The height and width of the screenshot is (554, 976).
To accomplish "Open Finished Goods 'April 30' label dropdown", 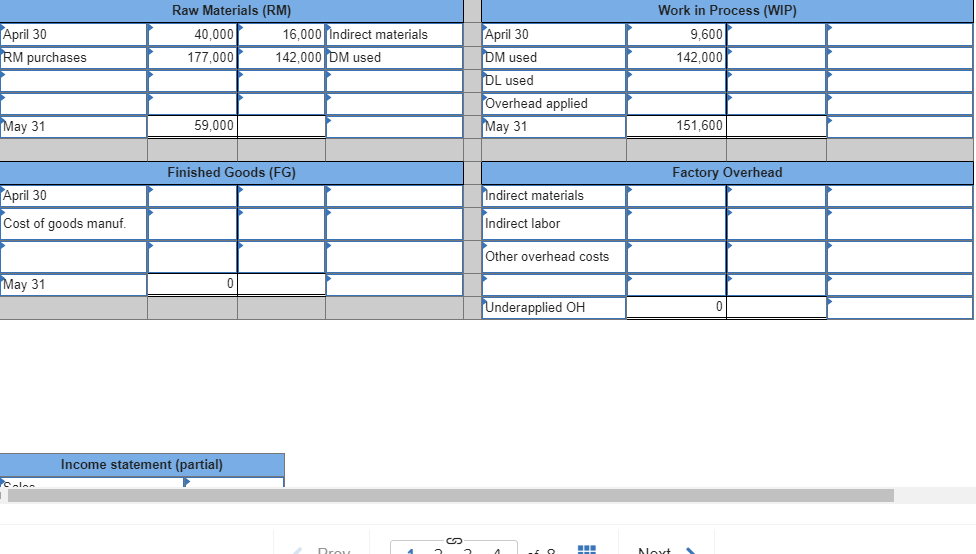I will pos(73,195).
